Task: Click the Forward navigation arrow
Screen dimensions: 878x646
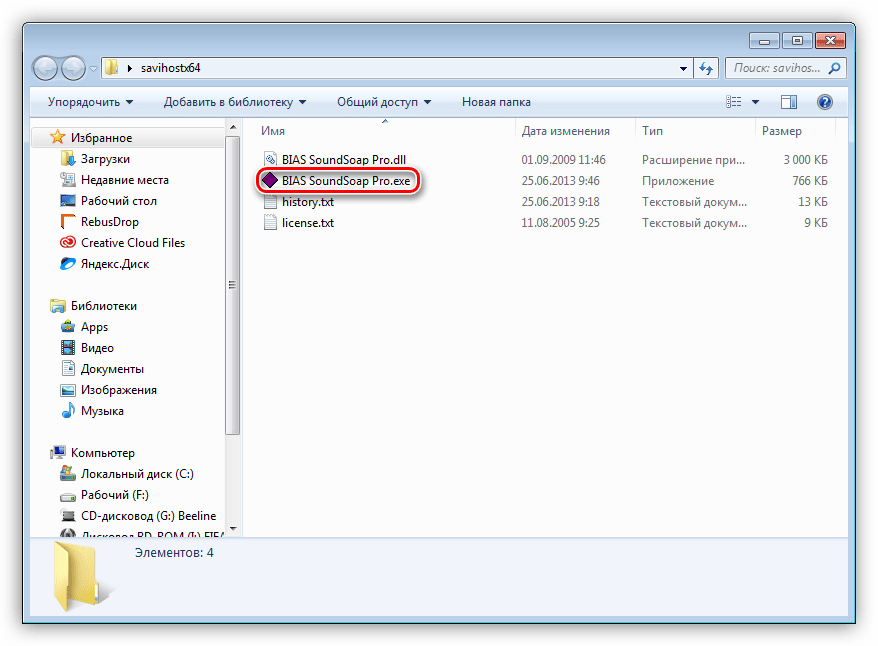Action: click(x=73, y=69)
